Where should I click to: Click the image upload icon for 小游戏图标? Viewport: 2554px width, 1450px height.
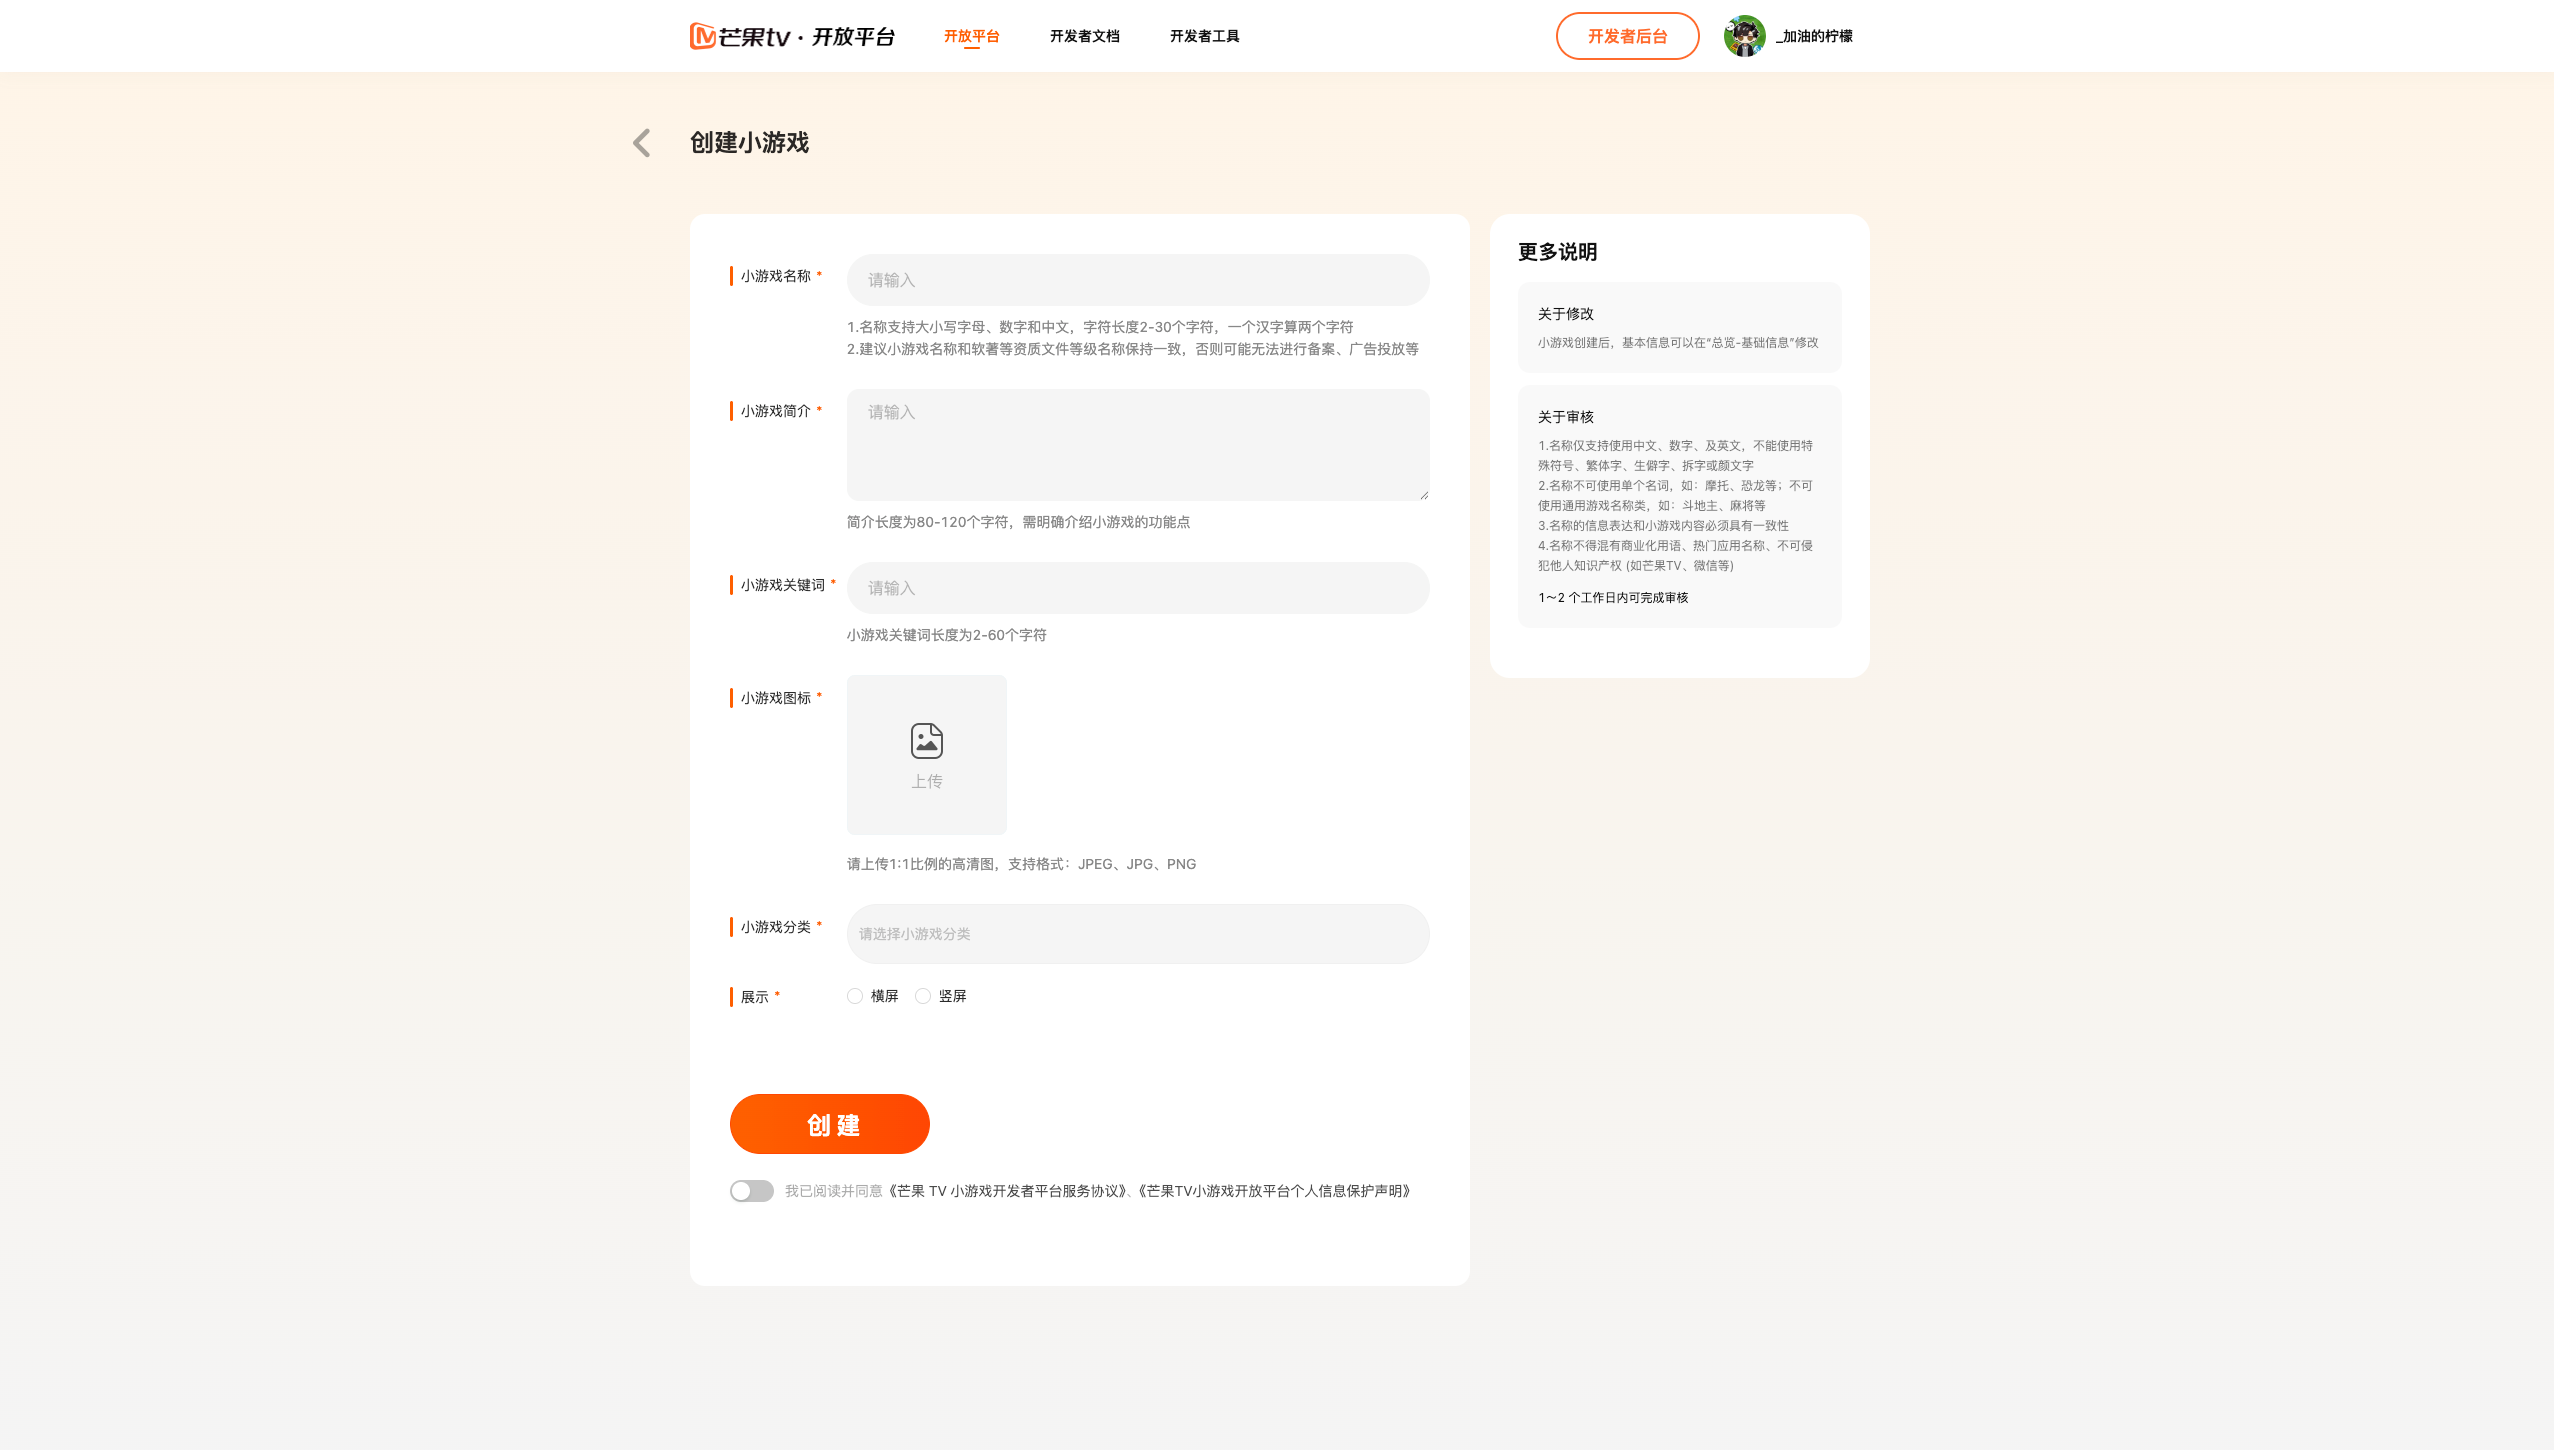926,741
